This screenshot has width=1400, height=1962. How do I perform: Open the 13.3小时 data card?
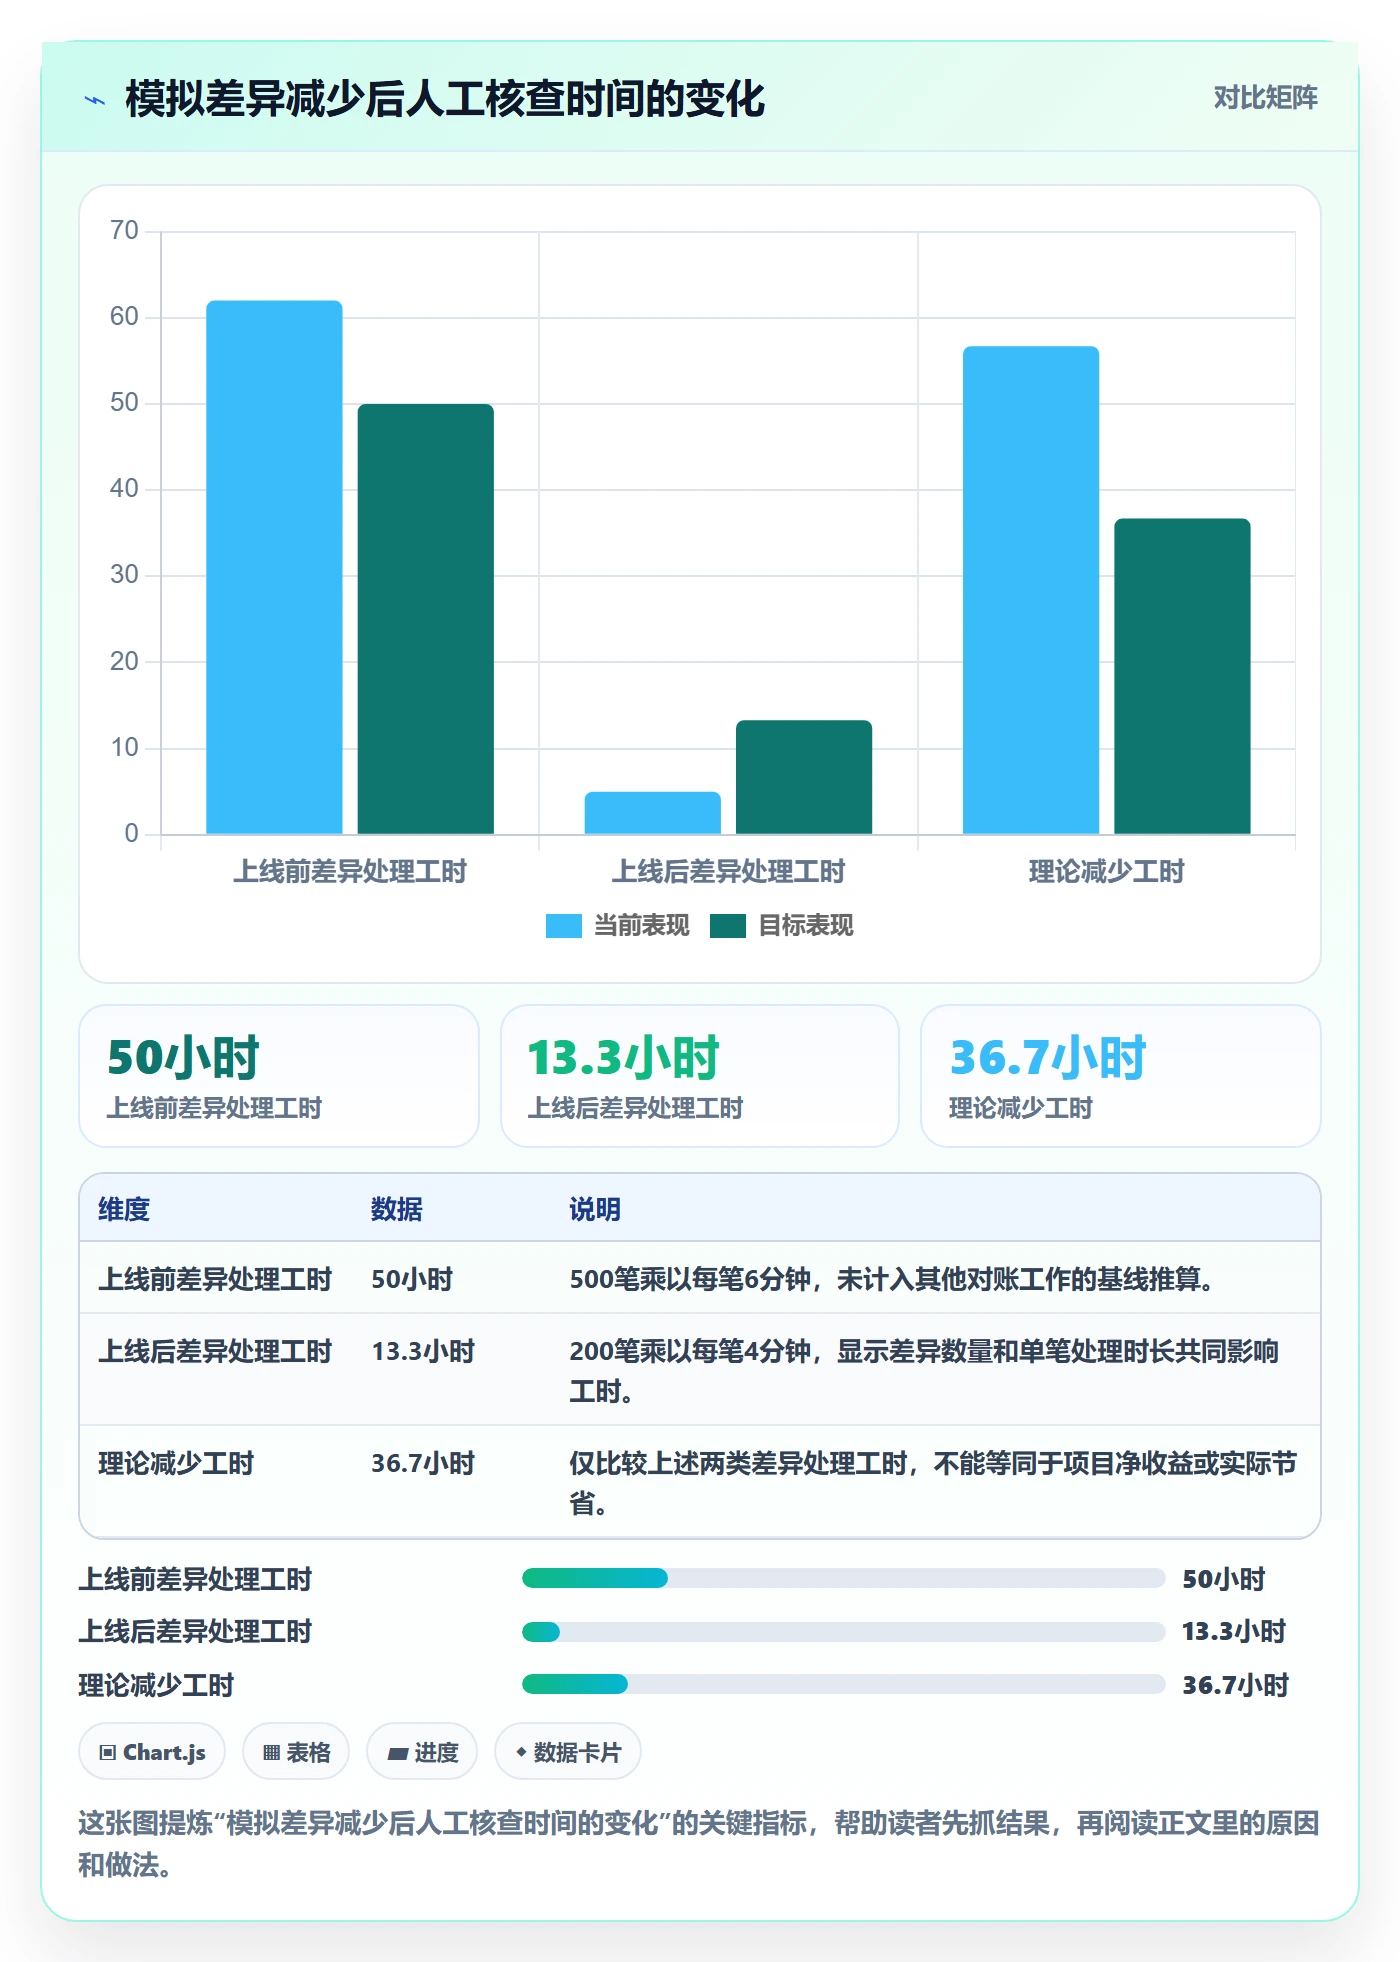click(x=700, y=1076)
